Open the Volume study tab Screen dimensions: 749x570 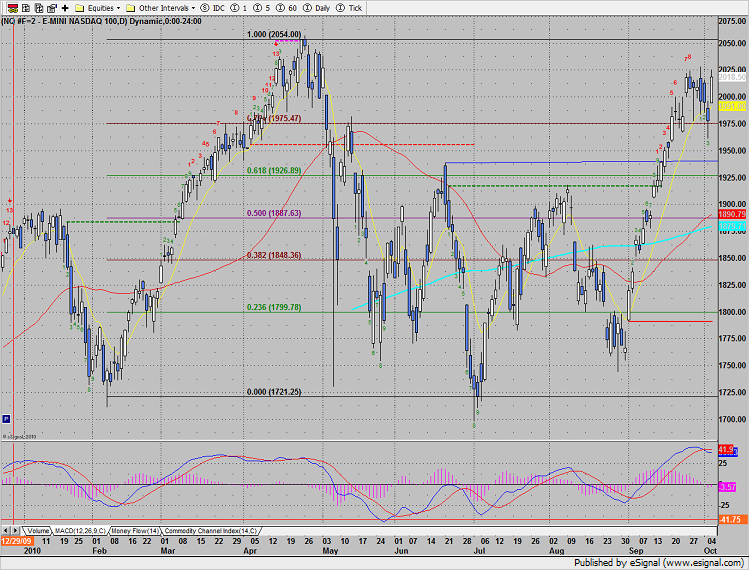(x=38, y=531)
